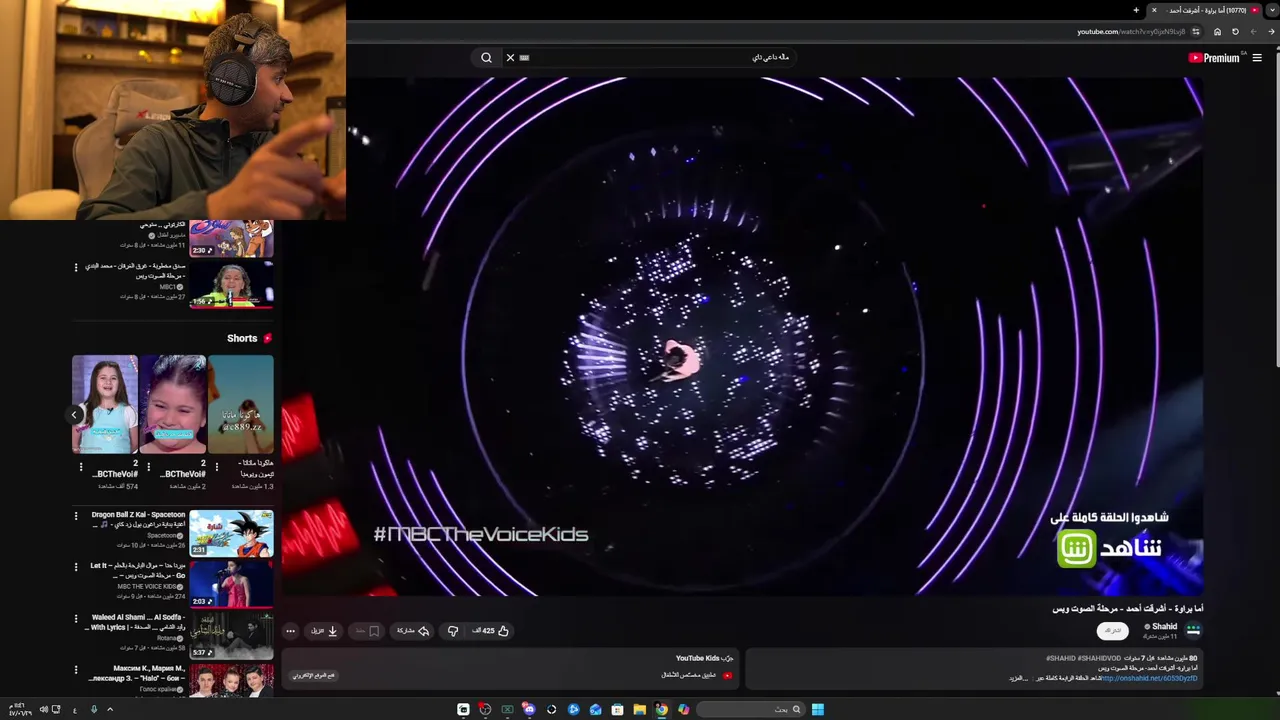Open a new browser tab

point(1136,10)
